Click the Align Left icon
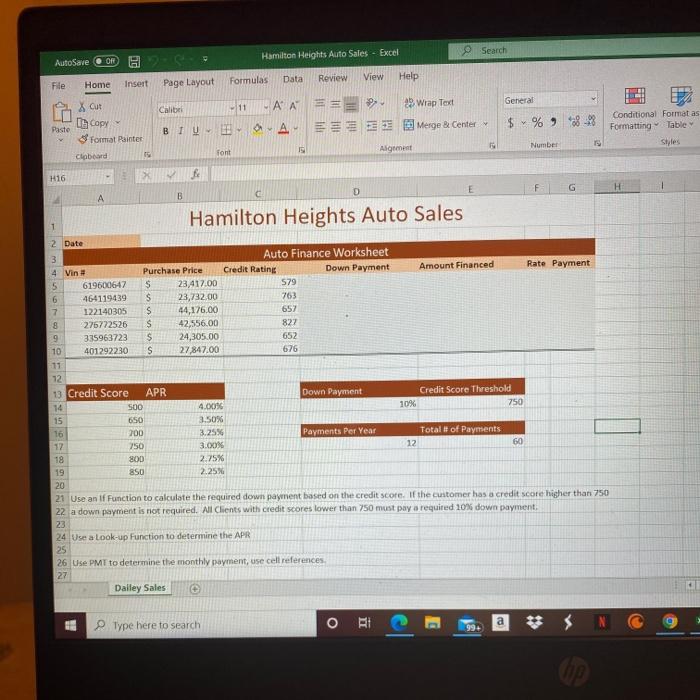Viewport: 700px width, 700px height. click(x=320, y=127)
